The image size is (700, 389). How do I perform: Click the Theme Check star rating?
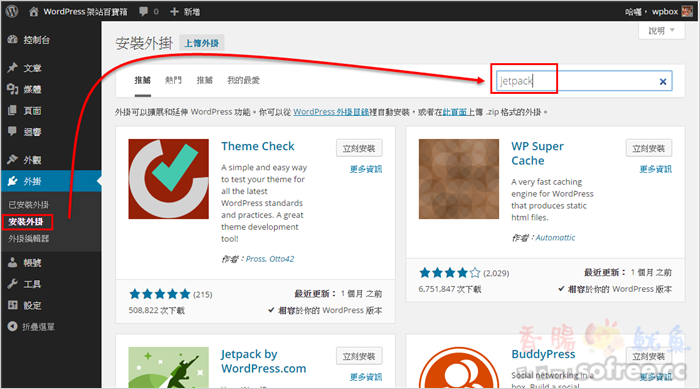point(159,294)
